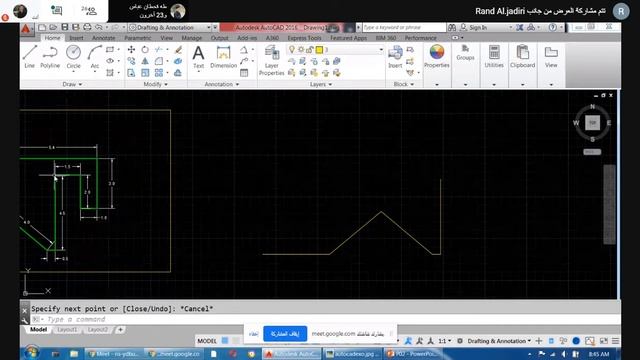Select the Trim tool
This screenshot has height=360, width=640.
point(159,50)
